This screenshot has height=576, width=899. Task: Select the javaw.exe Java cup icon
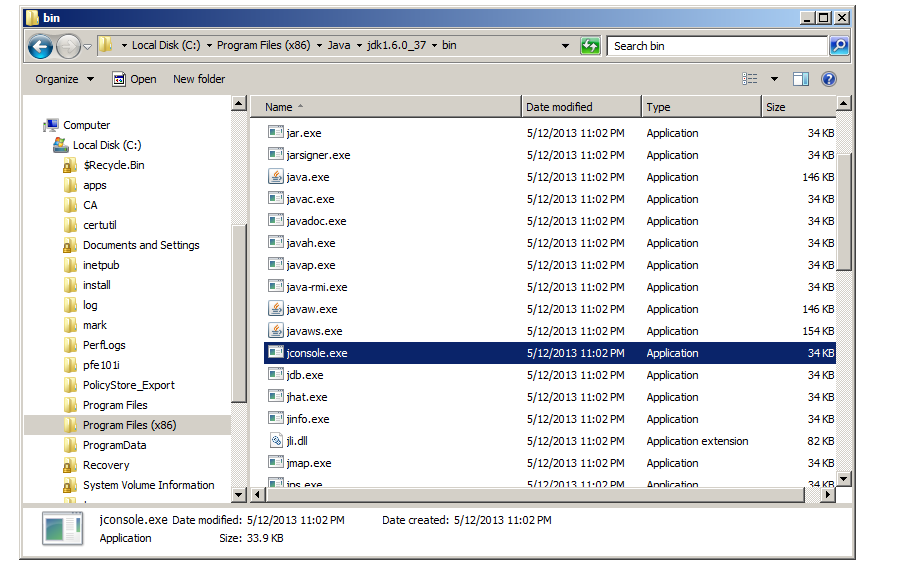(x=276, y=308)
